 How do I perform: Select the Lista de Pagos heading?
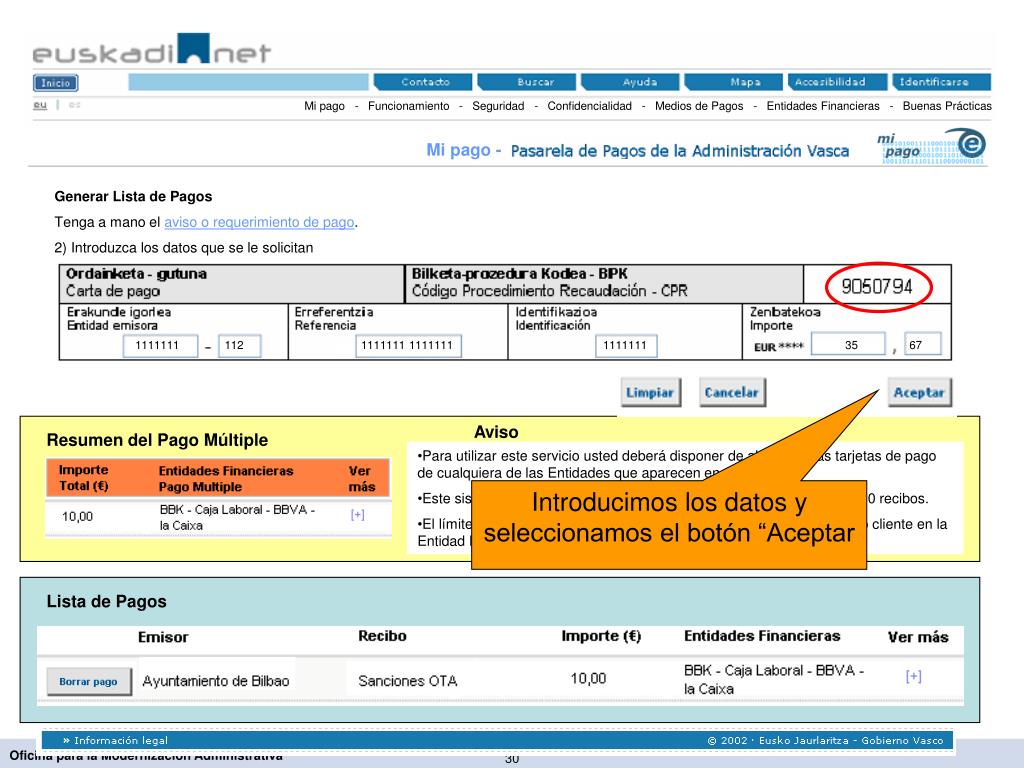pyautogui.click(x=106, y=601)
